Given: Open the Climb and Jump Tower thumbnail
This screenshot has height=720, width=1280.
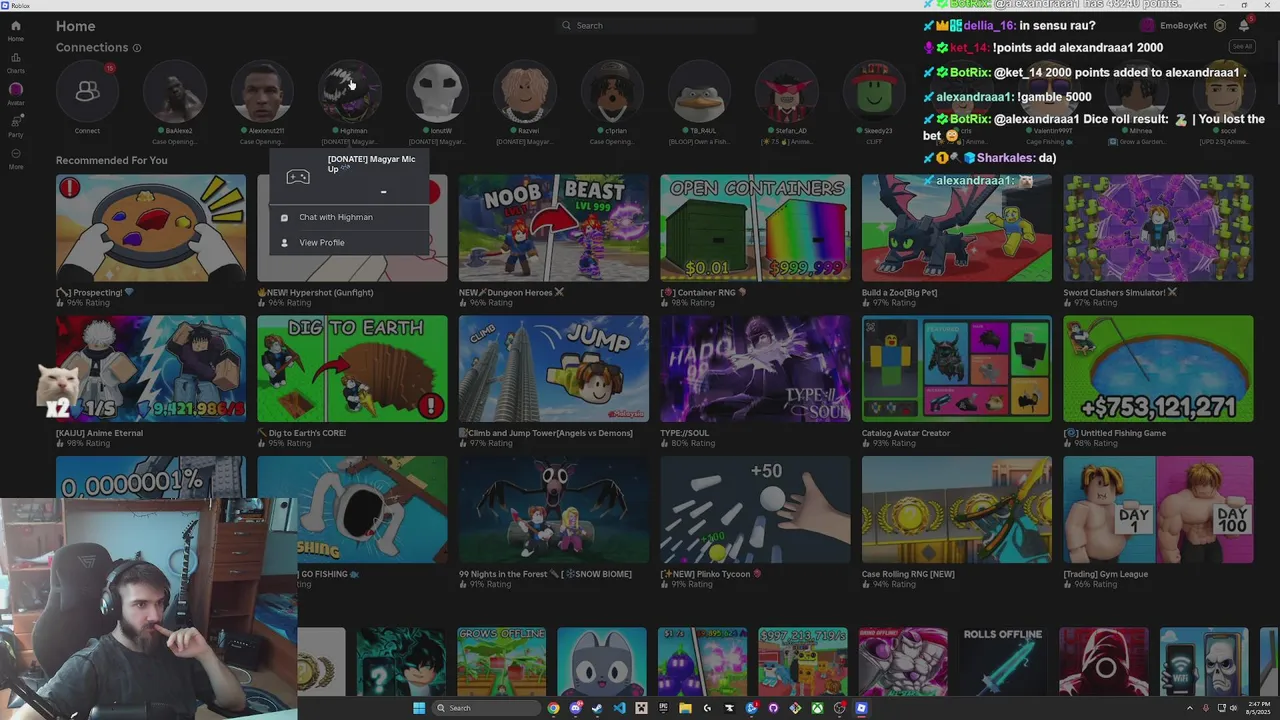Looking at the screenshot, I should [x=554, y=369].
